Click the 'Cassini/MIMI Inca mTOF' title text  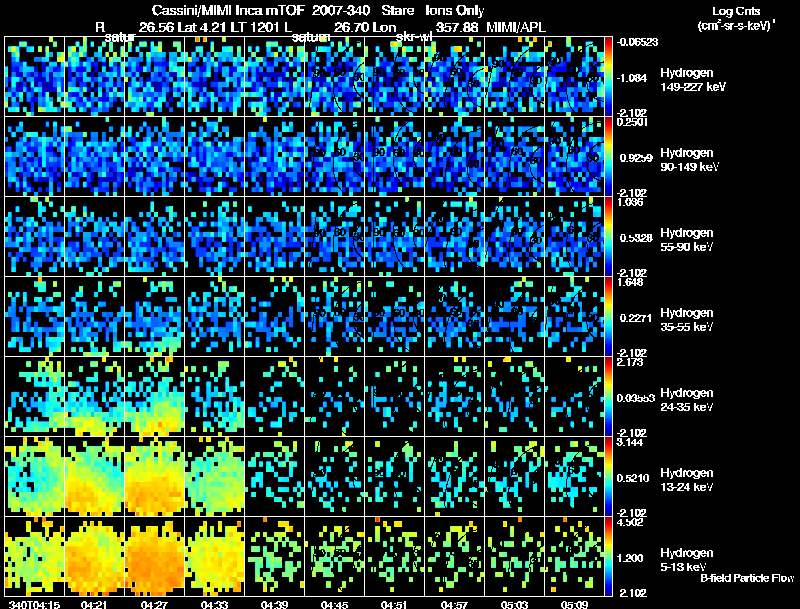[229, 10]
